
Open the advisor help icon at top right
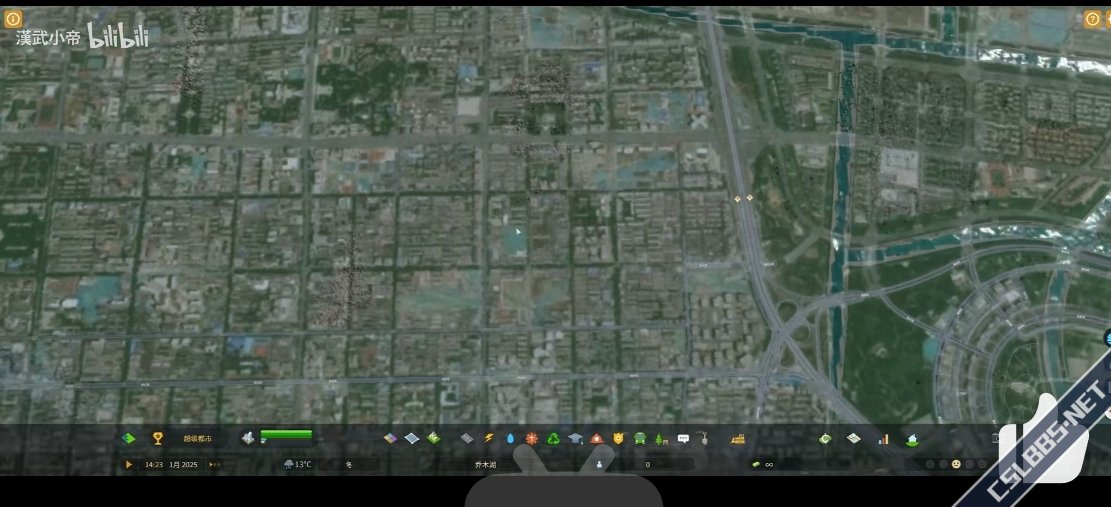pos(1092,19)
